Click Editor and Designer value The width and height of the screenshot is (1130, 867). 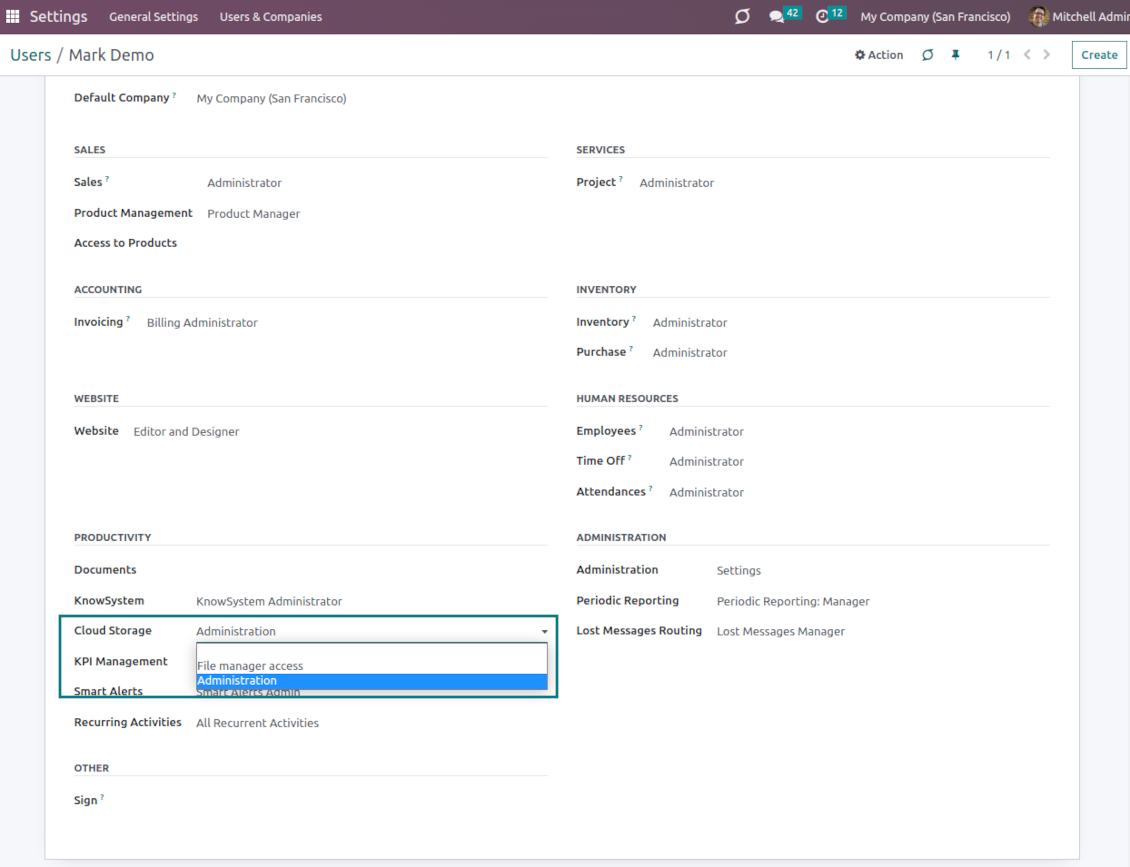click(186, 432)
